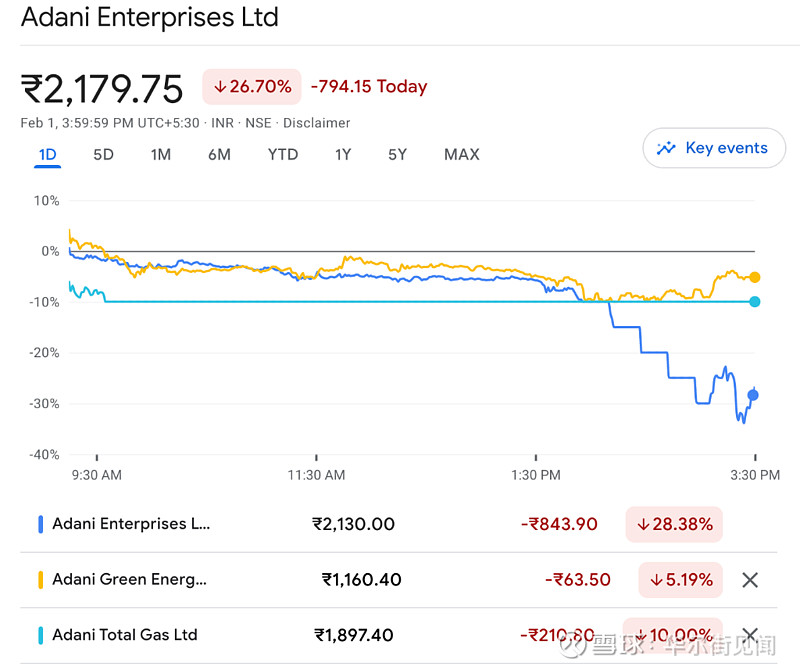
Task: Click the red down-arrow in 26.70% badge
Action: [221, 87]
